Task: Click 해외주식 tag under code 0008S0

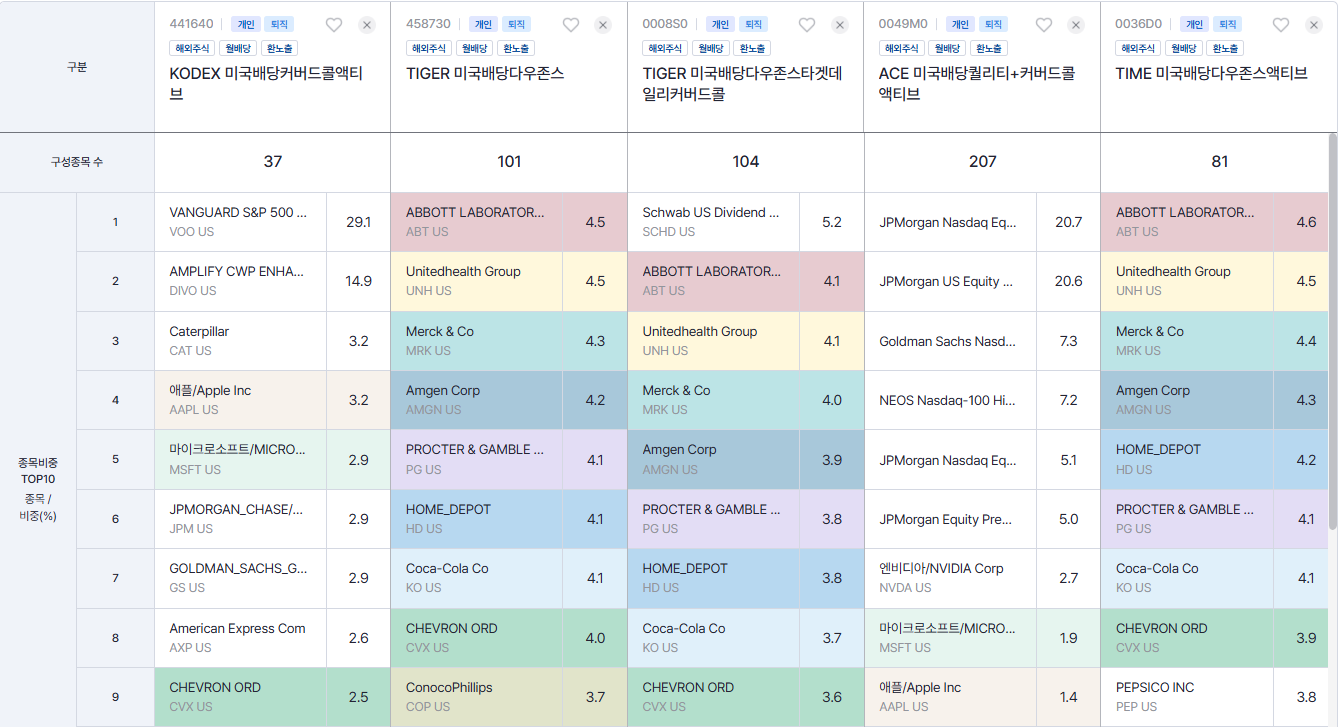Action: coord(665,48)
